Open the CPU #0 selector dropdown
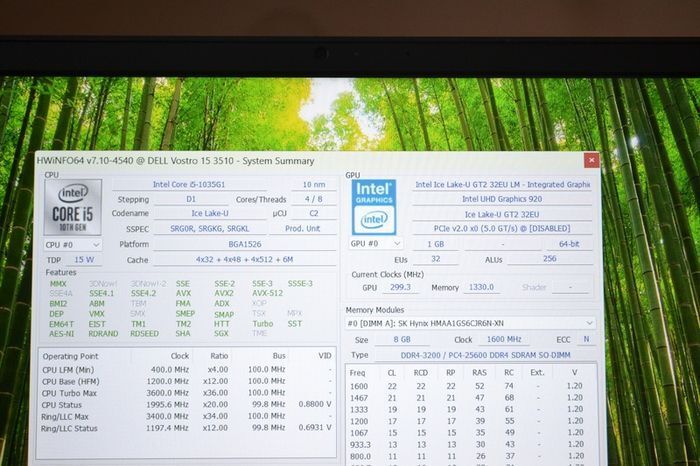The width and height of the screenshot is (700, 466). 73,245
